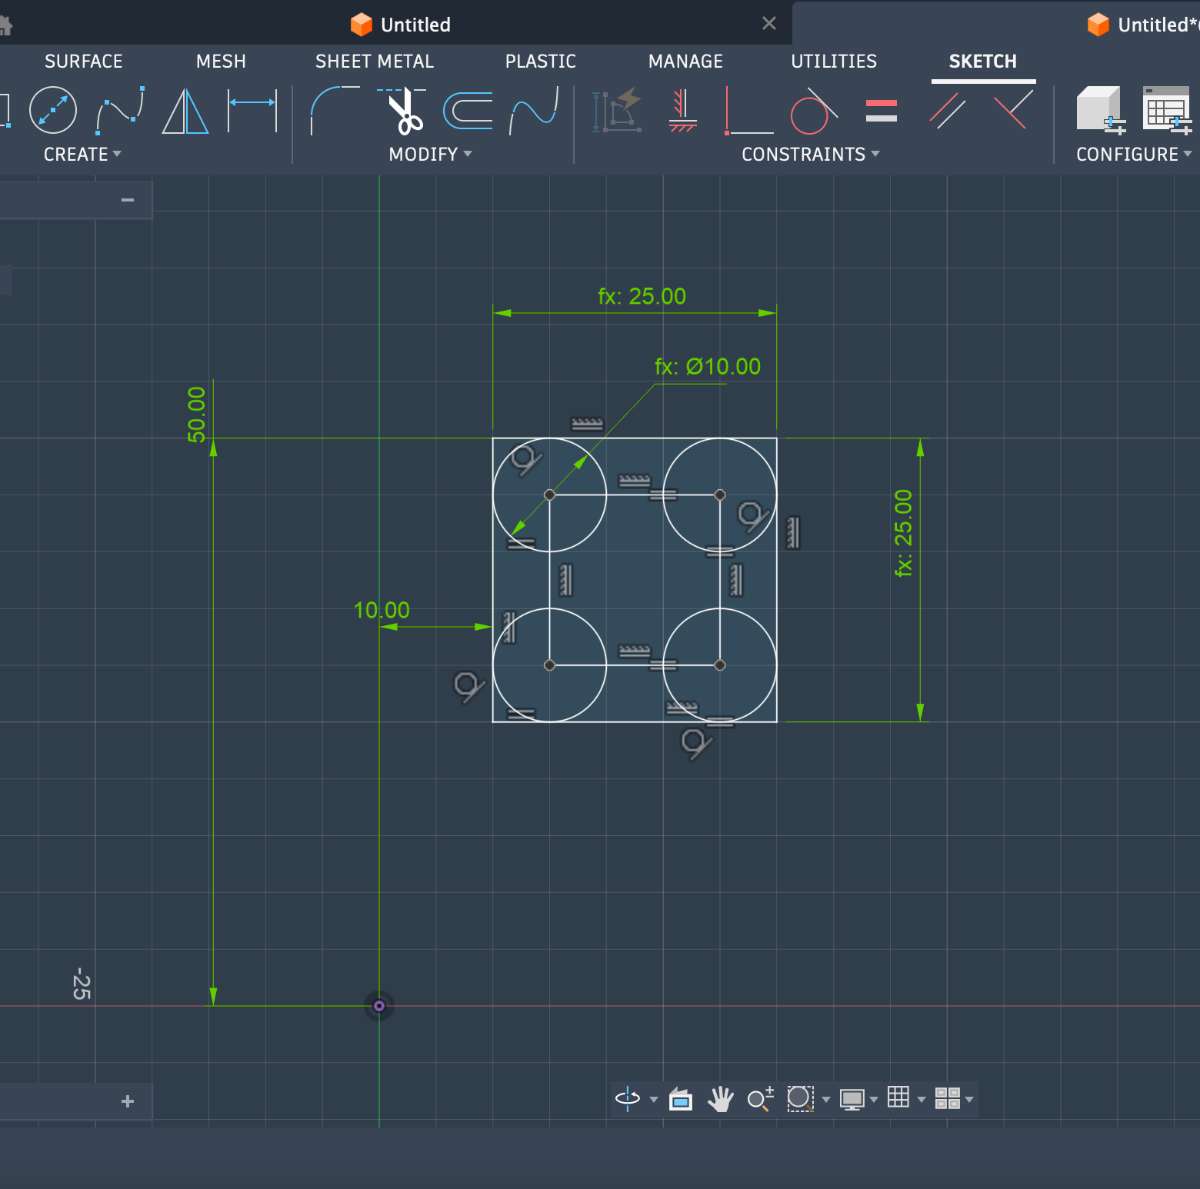The image size is (1200, 1189).
Task: Collapse the panel with minus button
Action: point(127,200)
